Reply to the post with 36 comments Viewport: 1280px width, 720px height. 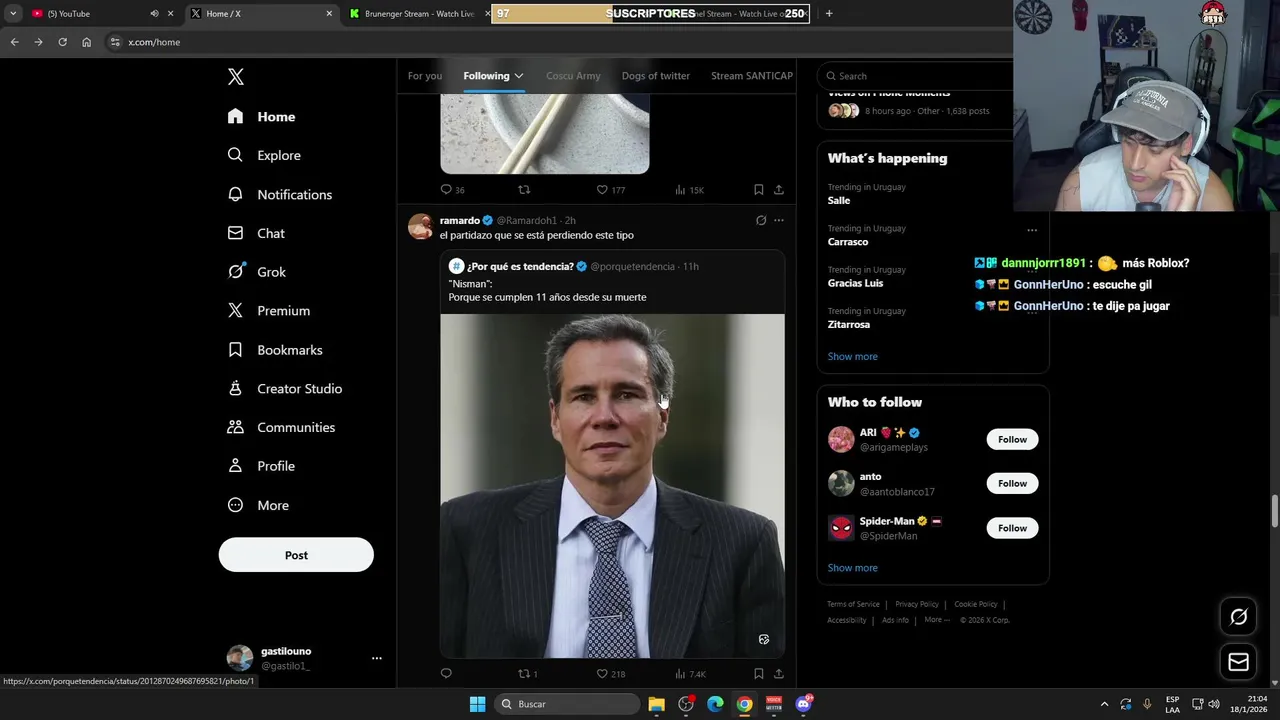(x=446, y=190)
